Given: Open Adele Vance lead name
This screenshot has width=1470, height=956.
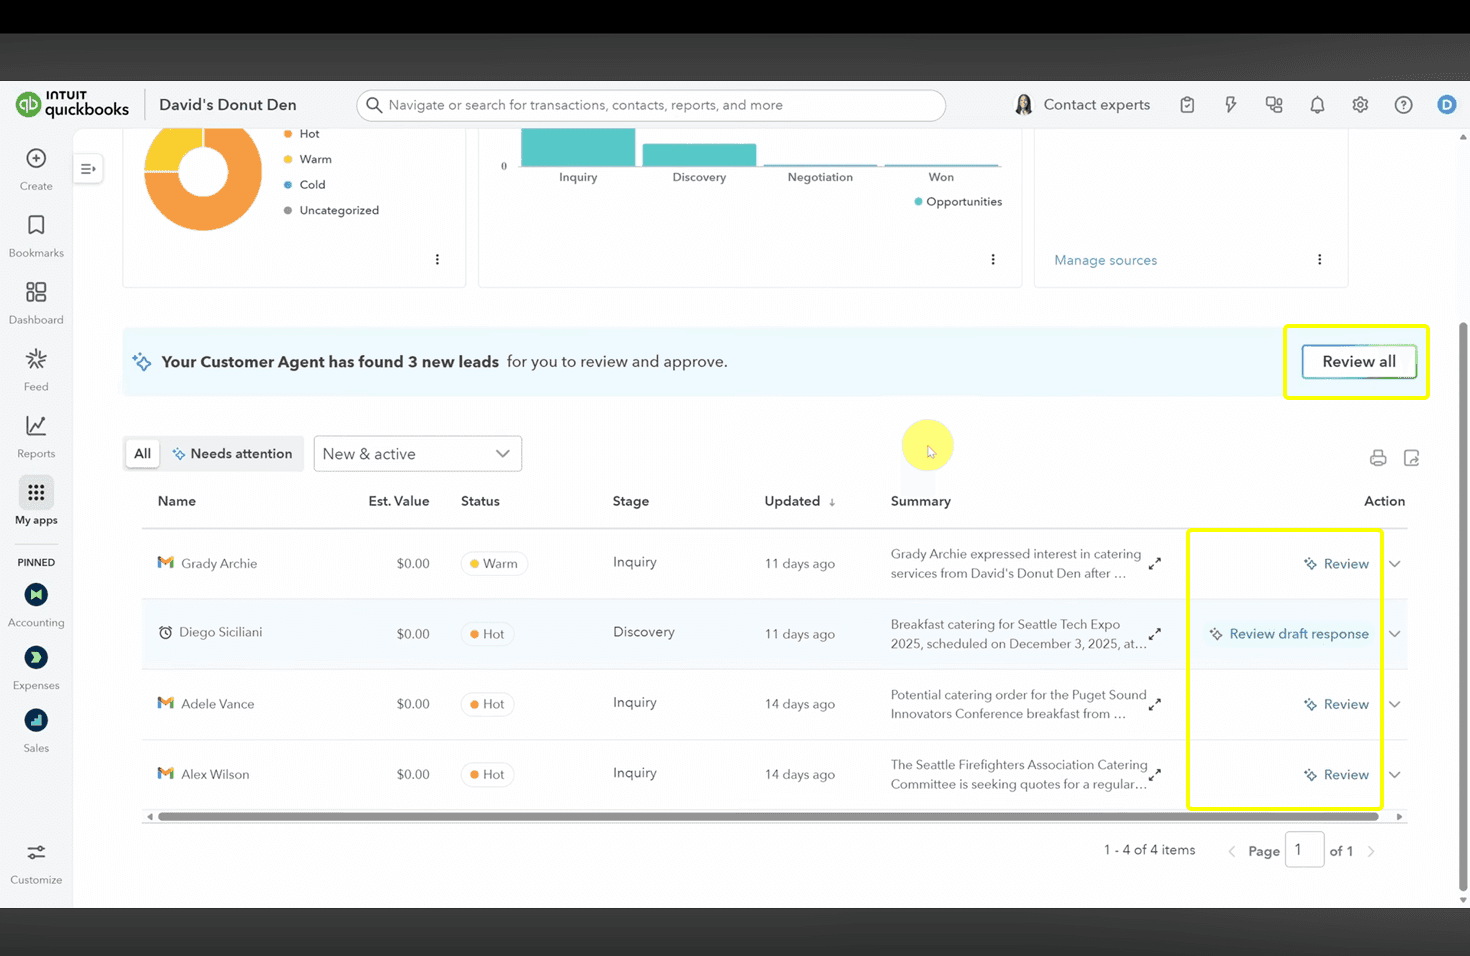Looking at the screenshot, I should [x=217, y=704].
